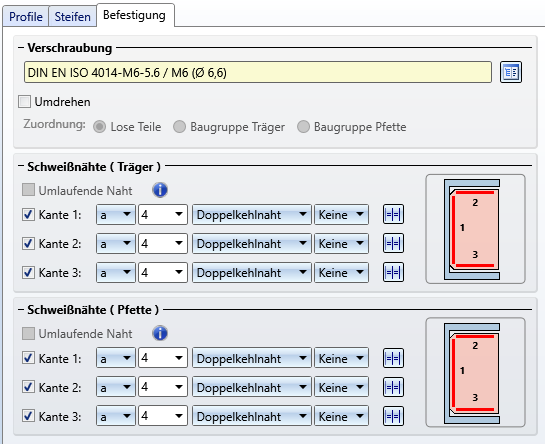Uncheck Kante 2 in Träger weld section
545x444 pixels.
coord(29,243)
